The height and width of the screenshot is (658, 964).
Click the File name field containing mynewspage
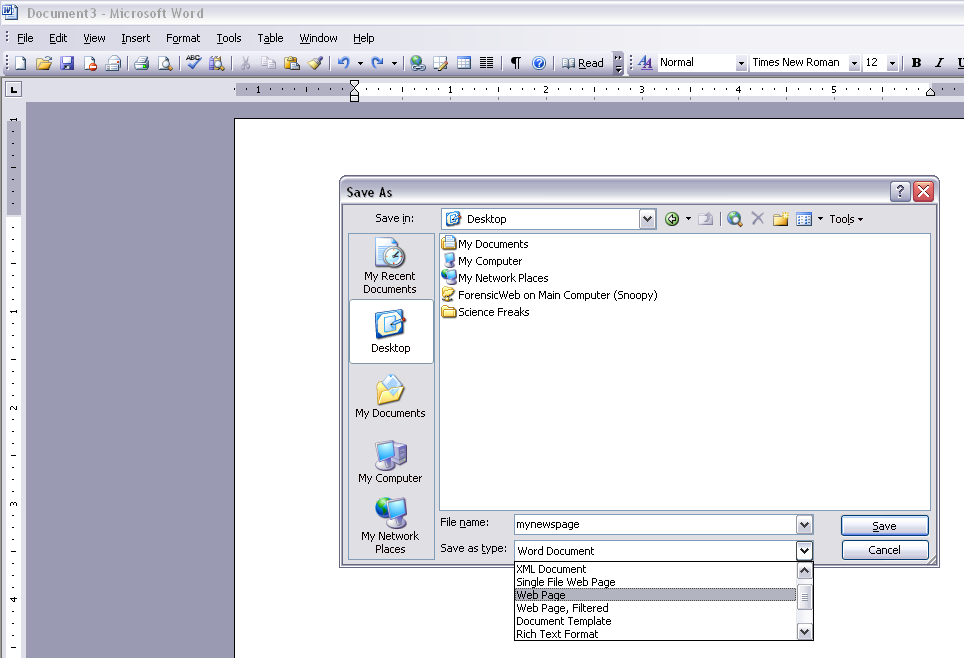pos(655,525)
